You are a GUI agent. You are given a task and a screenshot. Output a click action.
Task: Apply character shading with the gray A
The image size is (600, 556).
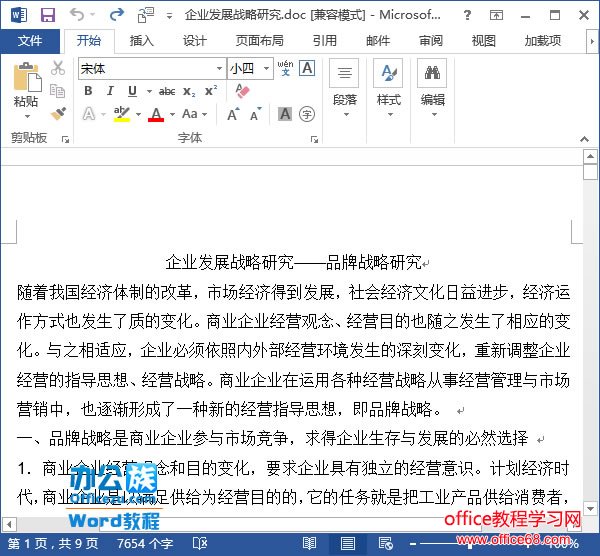[285, 114]
